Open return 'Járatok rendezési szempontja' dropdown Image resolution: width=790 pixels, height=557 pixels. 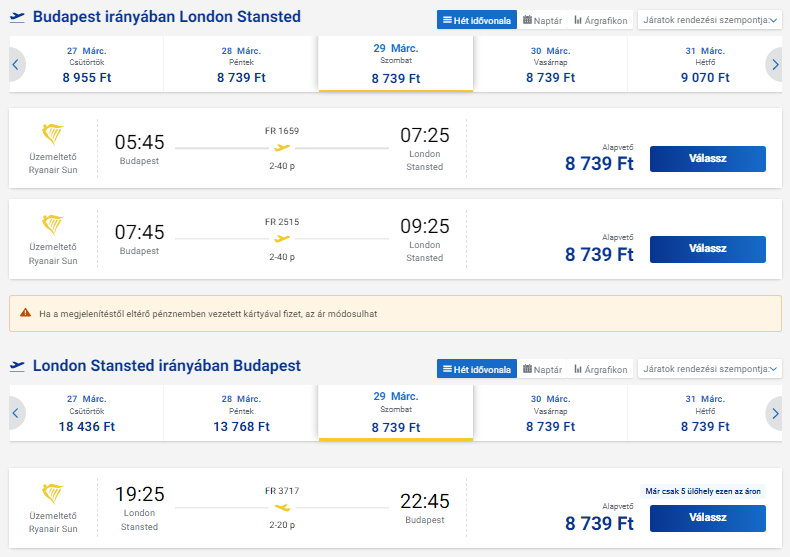pyautogui.click(x=710, y=369)
